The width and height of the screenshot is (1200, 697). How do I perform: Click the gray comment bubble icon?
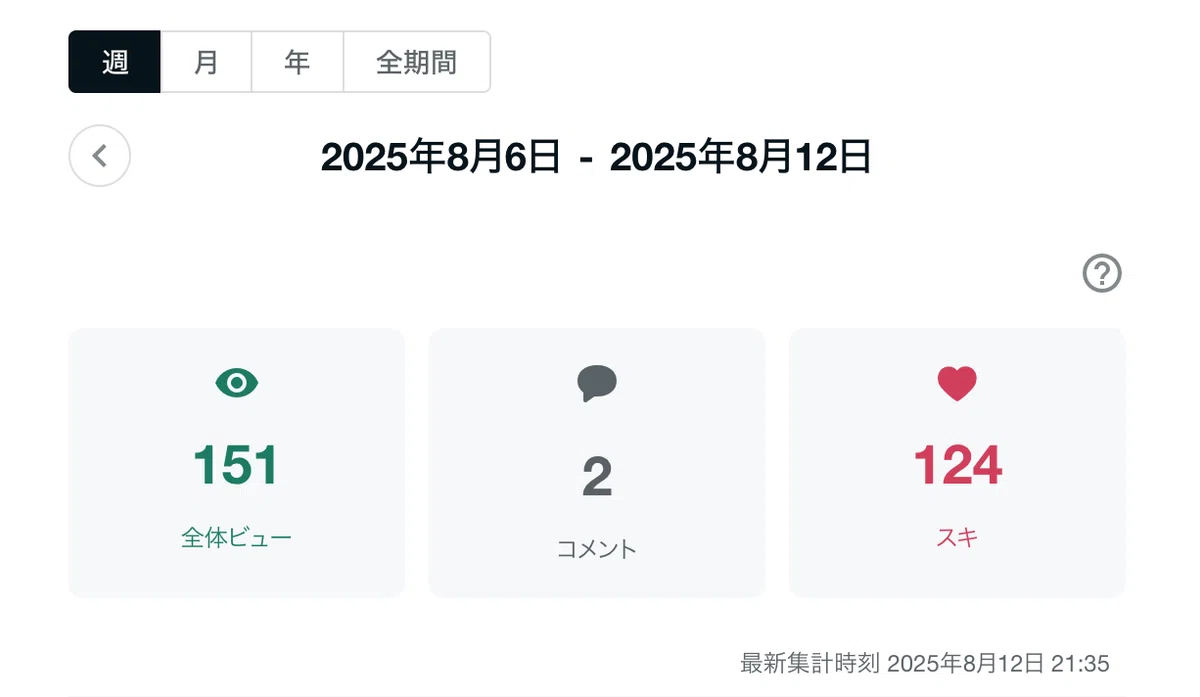click(x=597, y=383)
